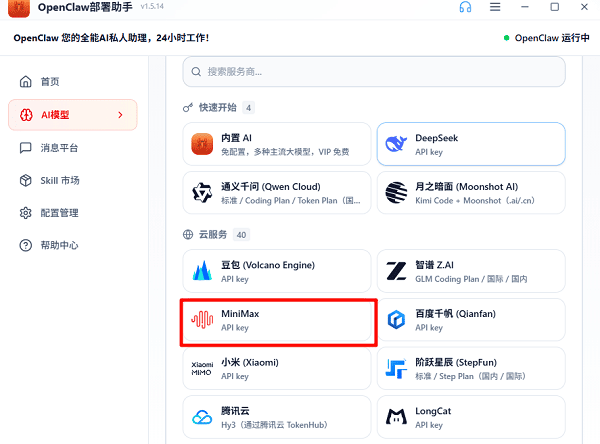Open 配置管理 settings in sidebar
This screenshot has height=444, width=600.
tap(73, 213)
